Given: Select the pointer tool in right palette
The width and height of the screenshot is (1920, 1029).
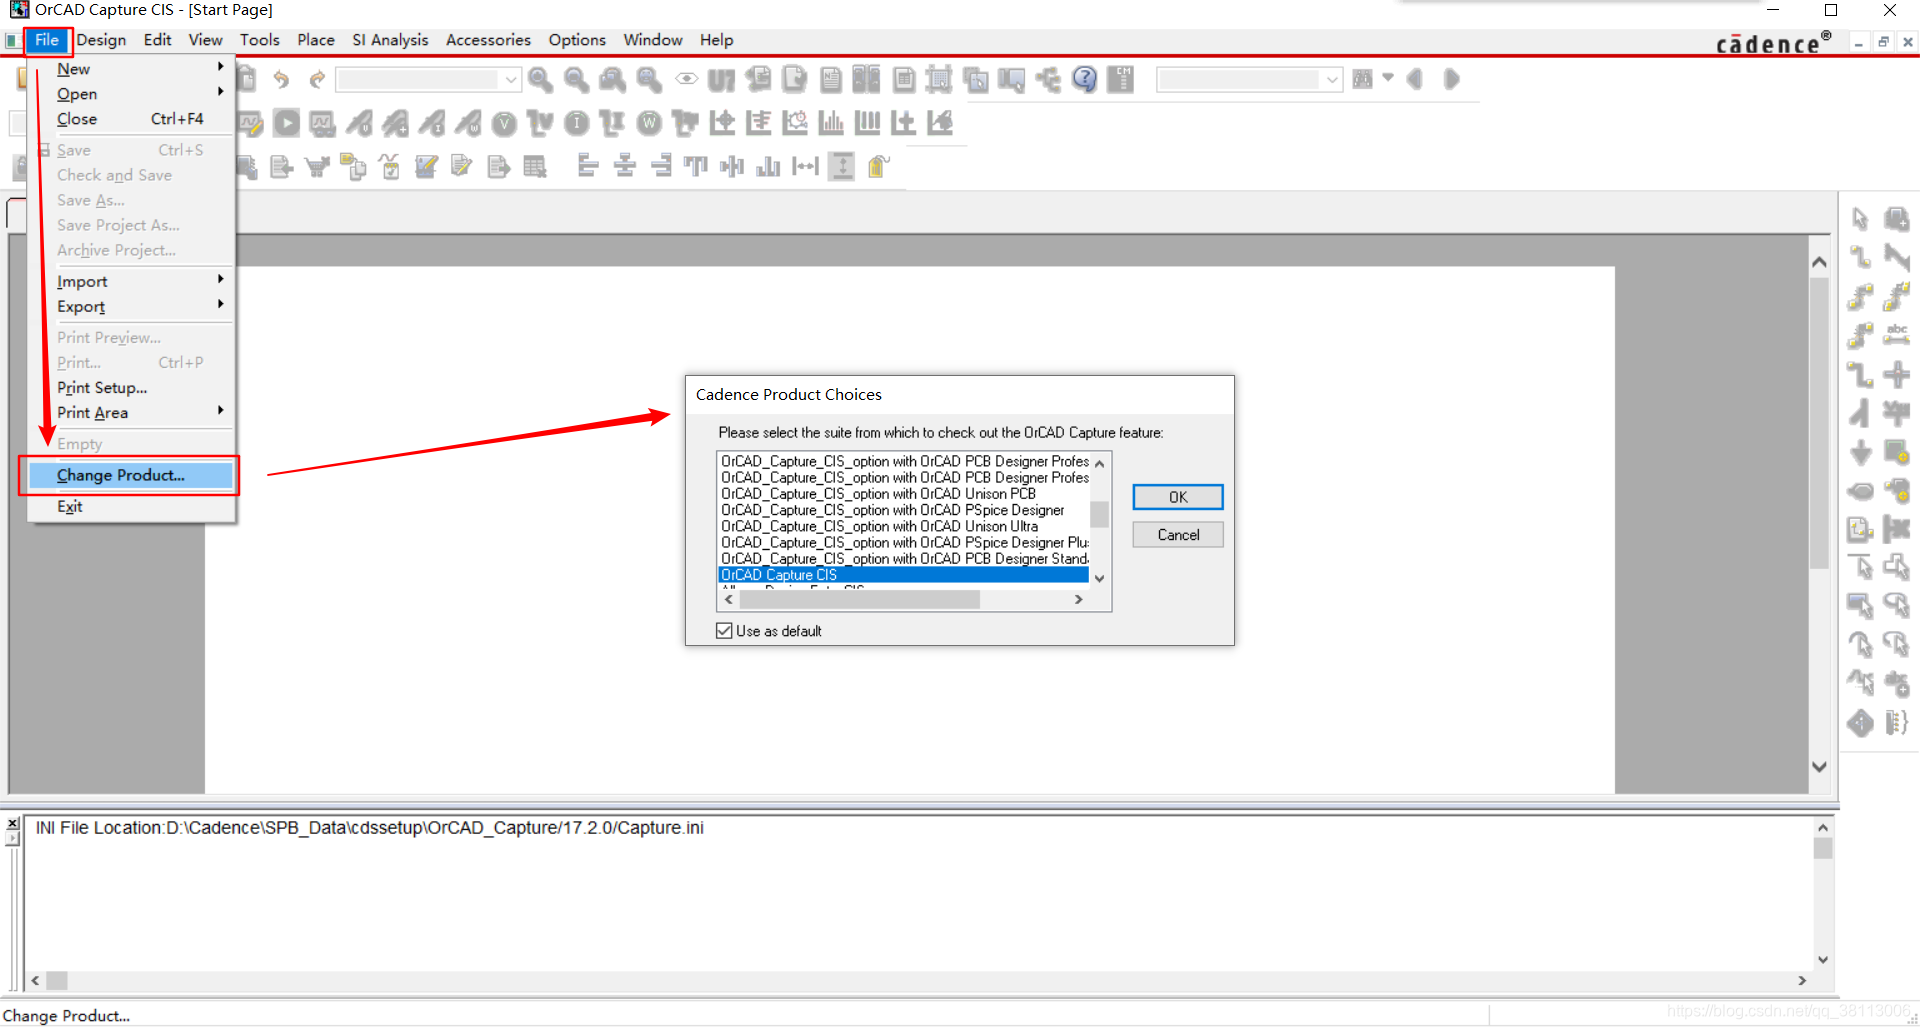Looking at the screenshot, I should (1860, 219).
